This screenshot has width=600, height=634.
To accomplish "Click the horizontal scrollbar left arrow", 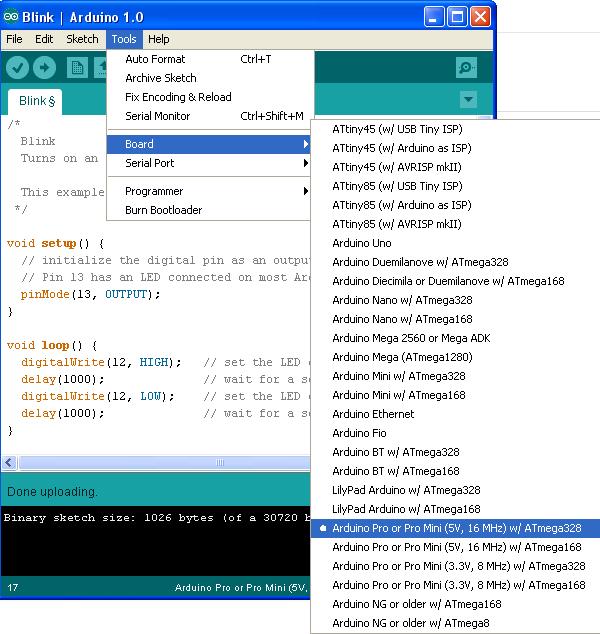I will (10, 462).
